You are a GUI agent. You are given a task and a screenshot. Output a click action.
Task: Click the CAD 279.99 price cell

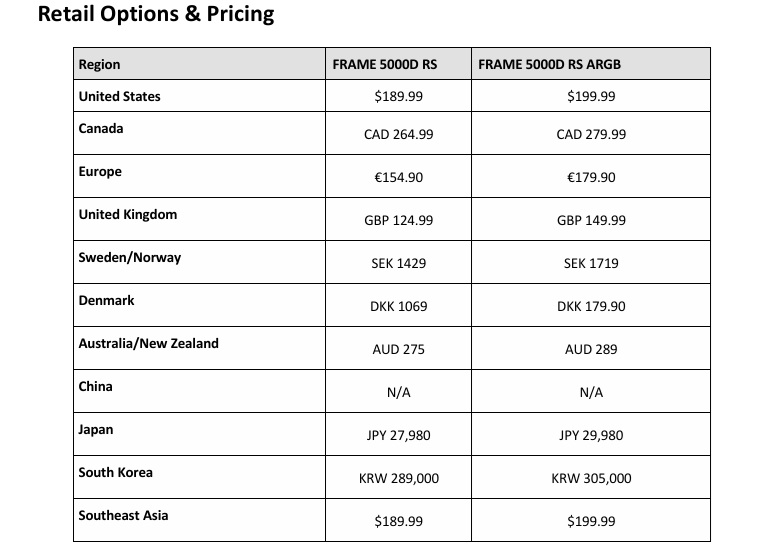[591, 134]
